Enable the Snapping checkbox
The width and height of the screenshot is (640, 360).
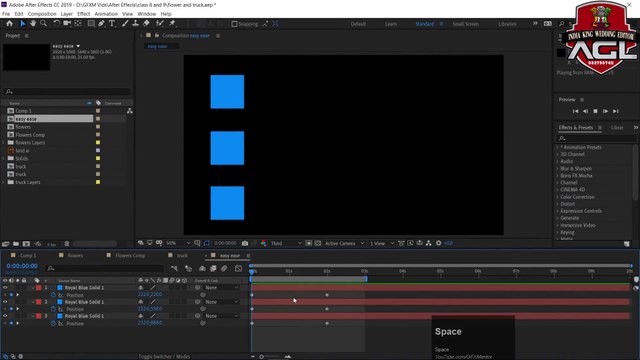(x=234, y=24)
